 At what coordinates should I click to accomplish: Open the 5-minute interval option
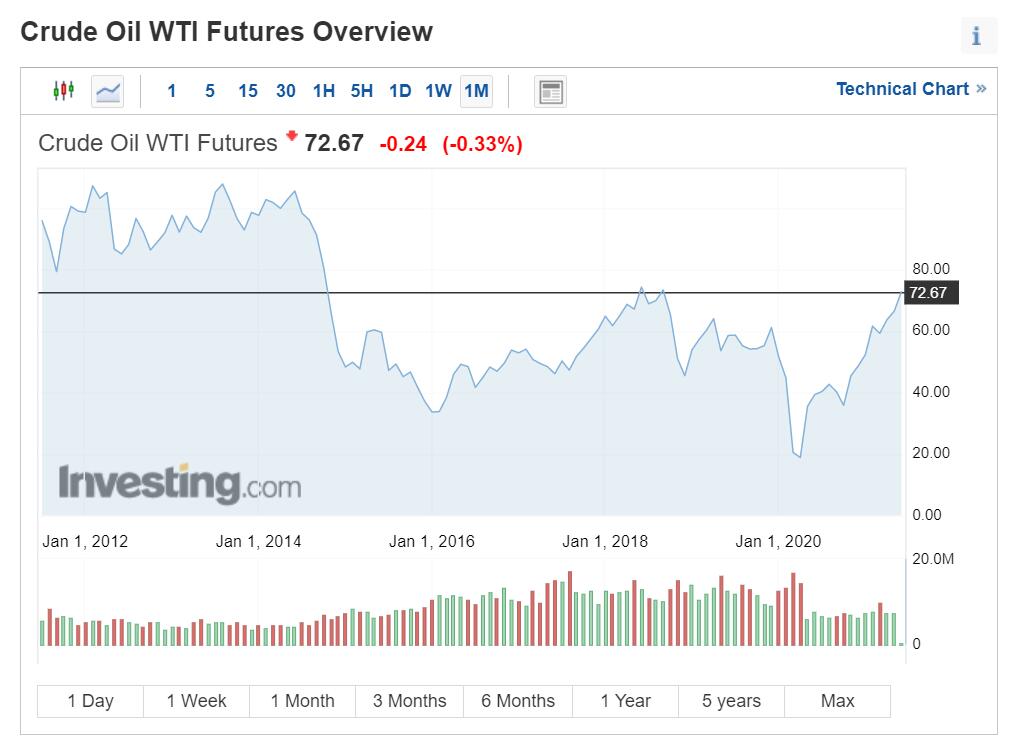(x=209, y=90)
